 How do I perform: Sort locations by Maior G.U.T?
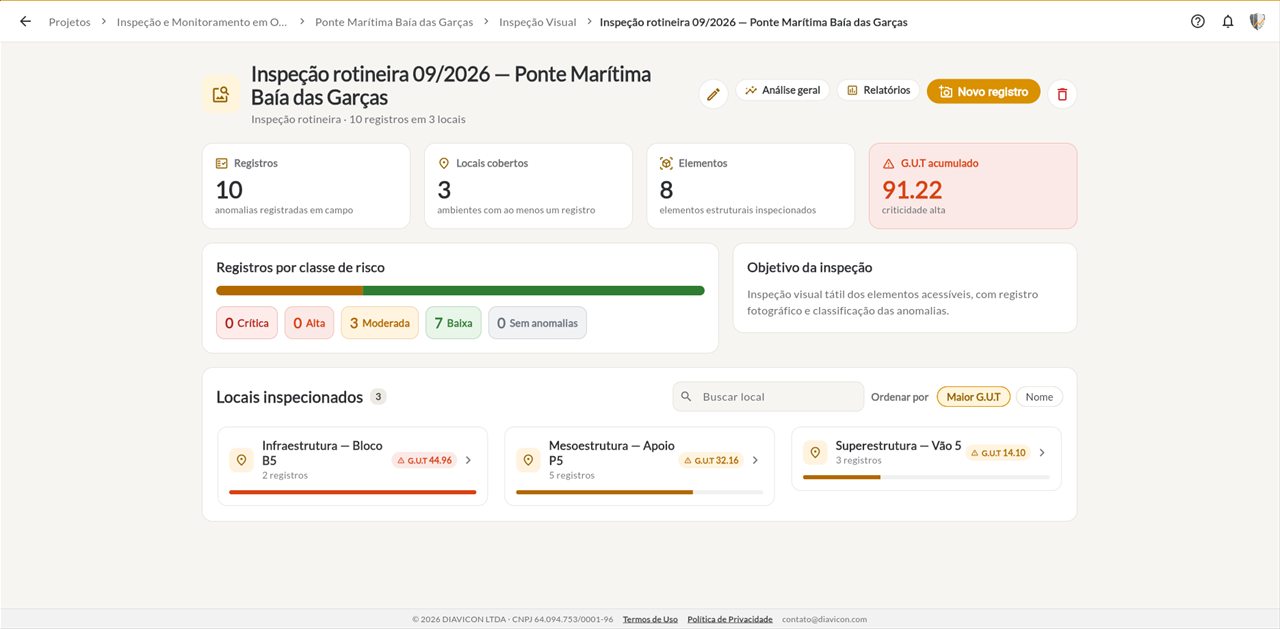point(974,397)
